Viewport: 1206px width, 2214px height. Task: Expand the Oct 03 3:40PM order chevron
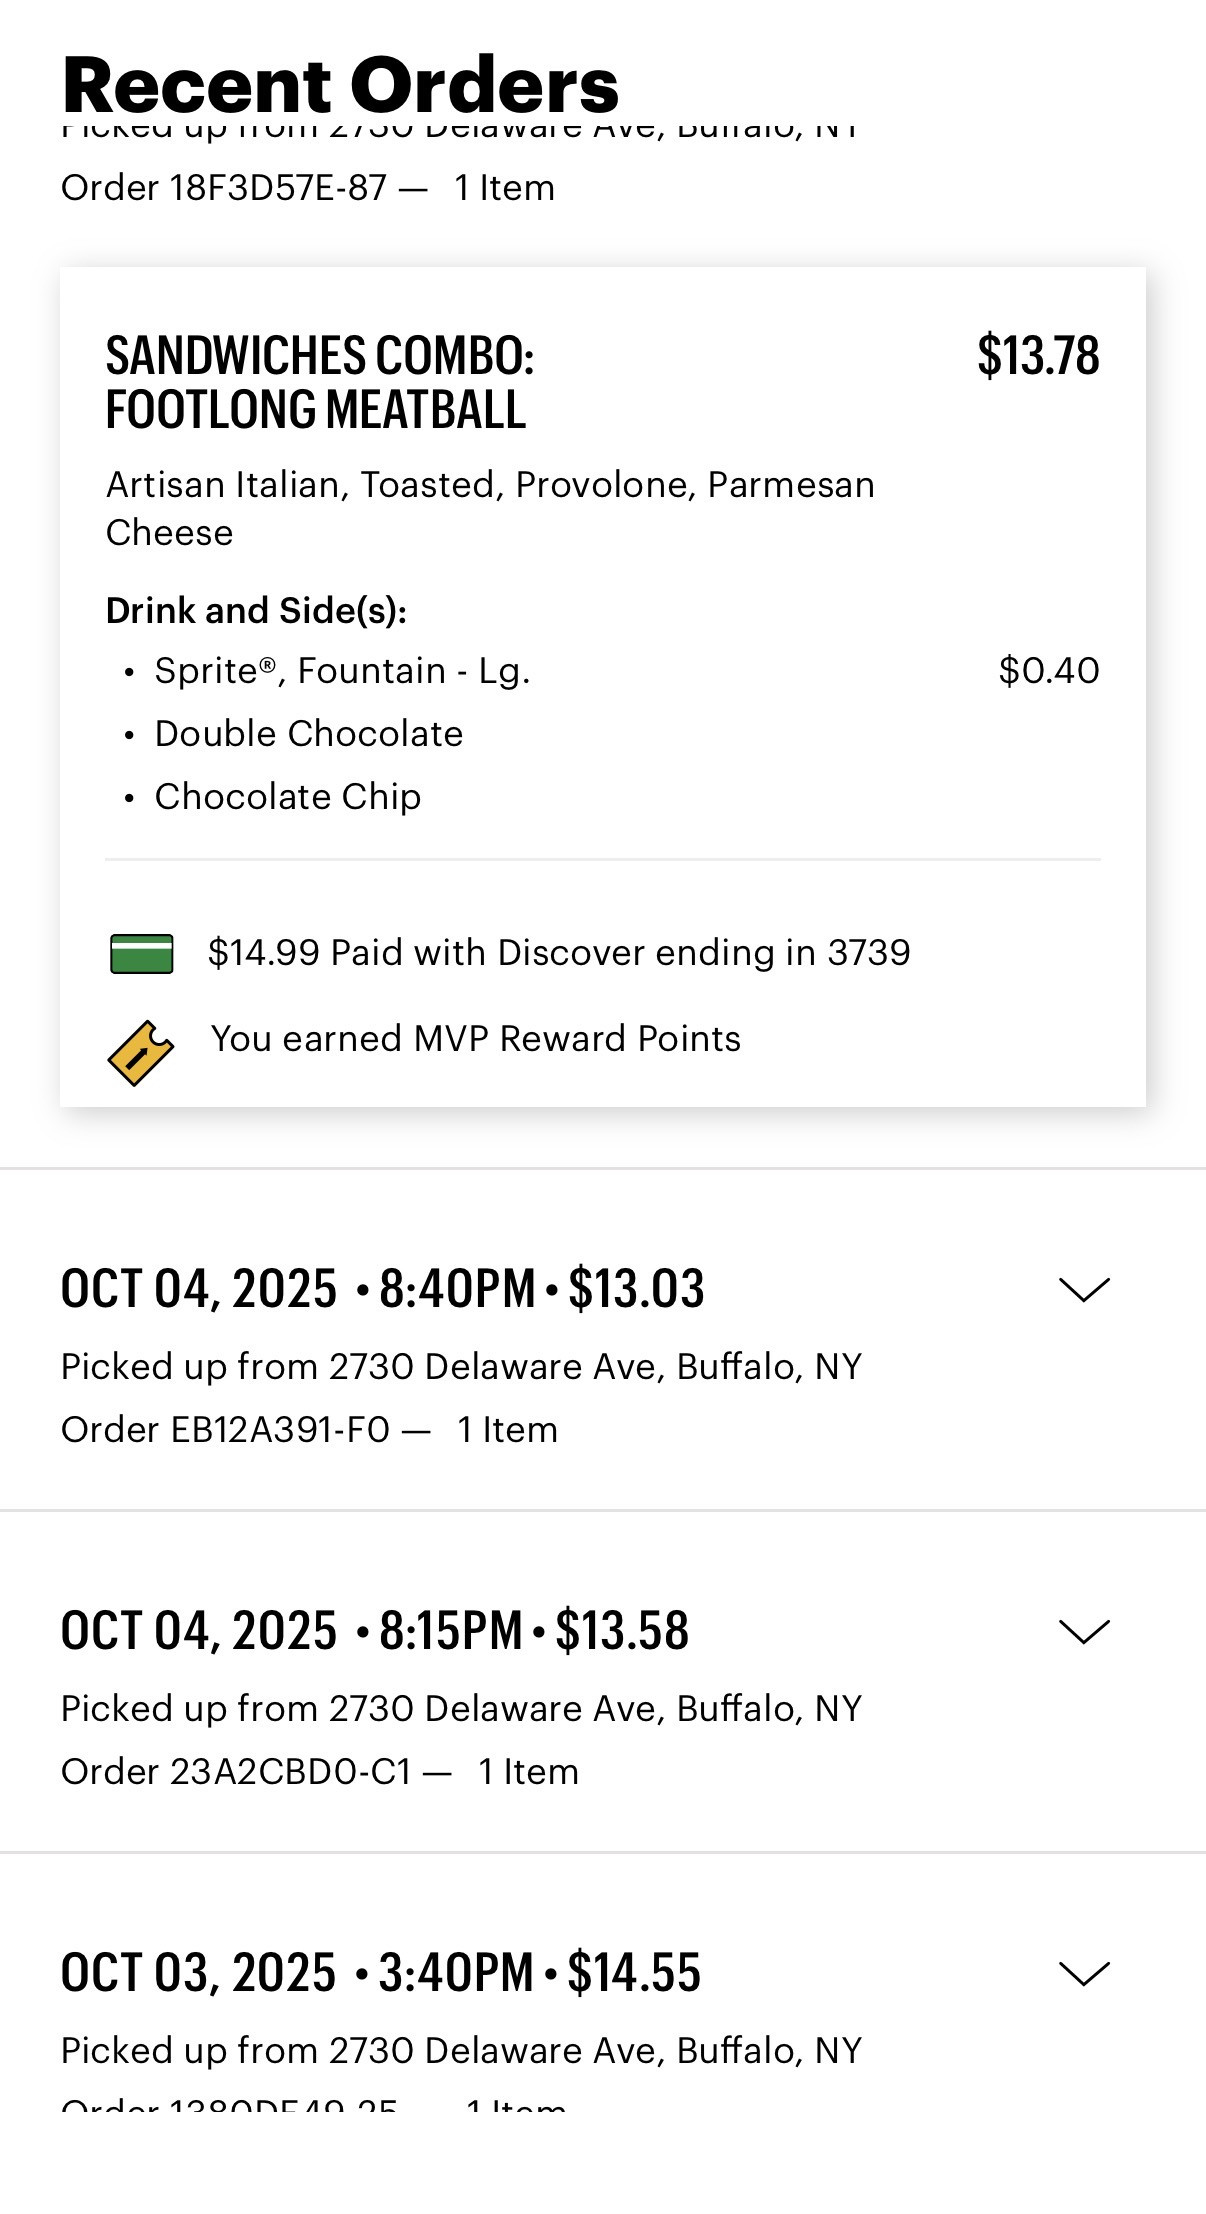1084,1973
